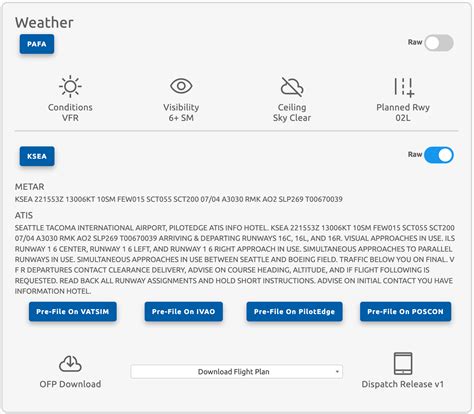
Task: Open the Dispatch Release tablet icon
Action: (403, 364)
